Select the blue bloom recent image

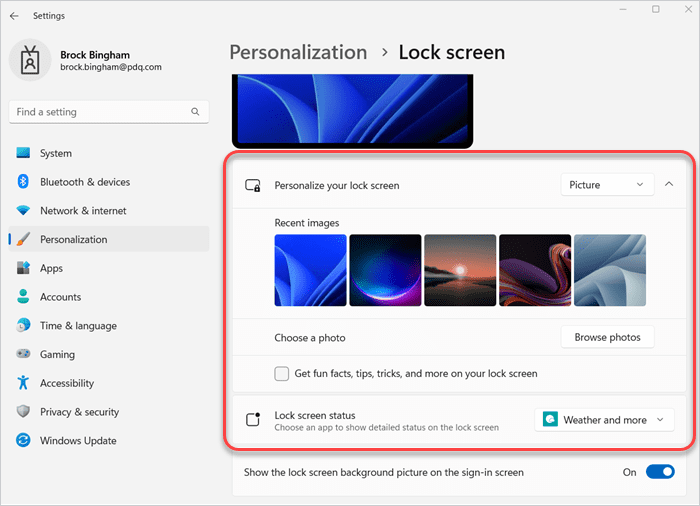pyautogui.click(x=310, y=270)
